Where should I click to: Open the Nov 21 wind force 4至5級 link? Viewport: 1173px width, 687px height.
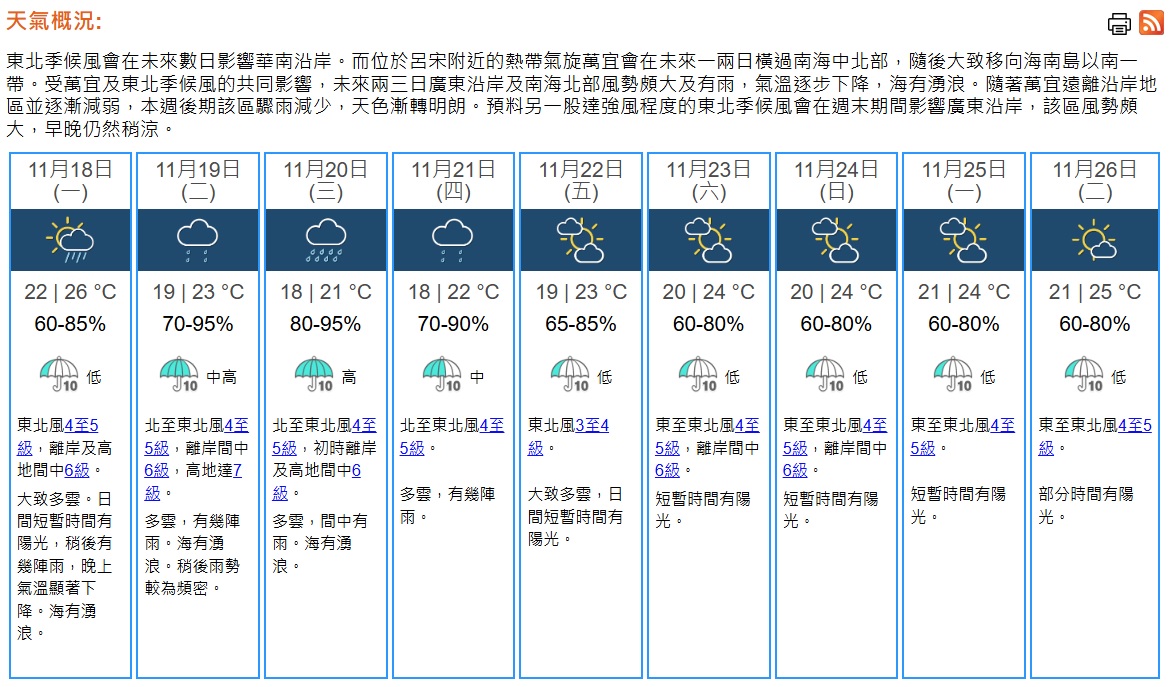[x=491, y=425]
